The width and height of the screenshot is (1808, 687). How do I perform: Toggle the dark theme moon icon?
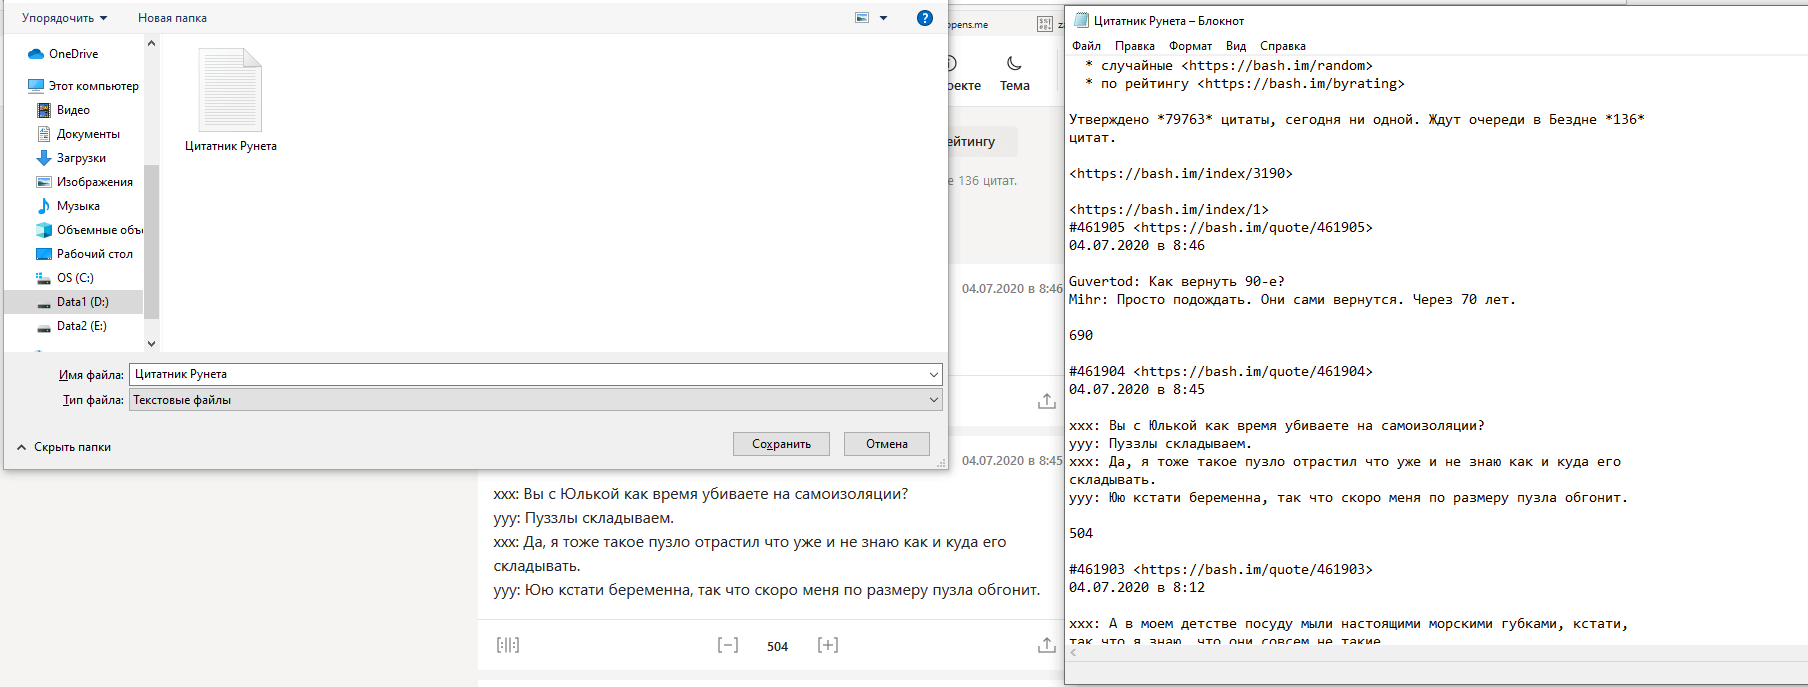(1014, 64)
